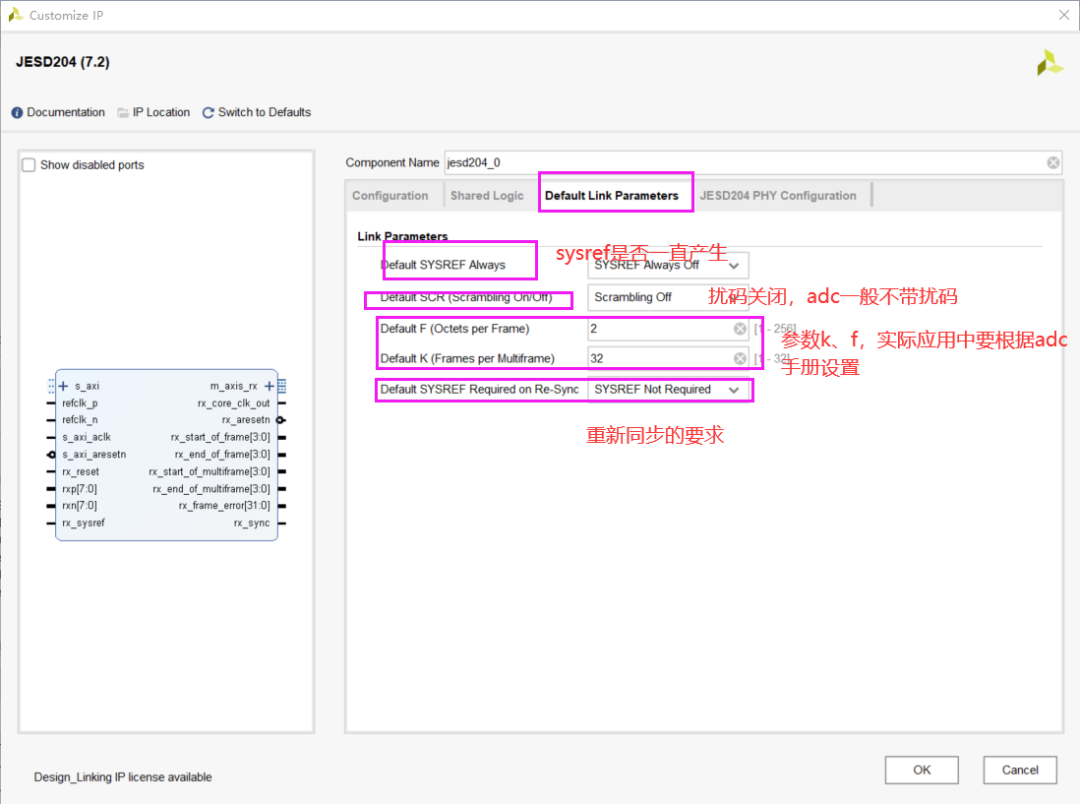
Task: Clear the Component Name field
Action: pyautogui.click(x=1053, y=163)
